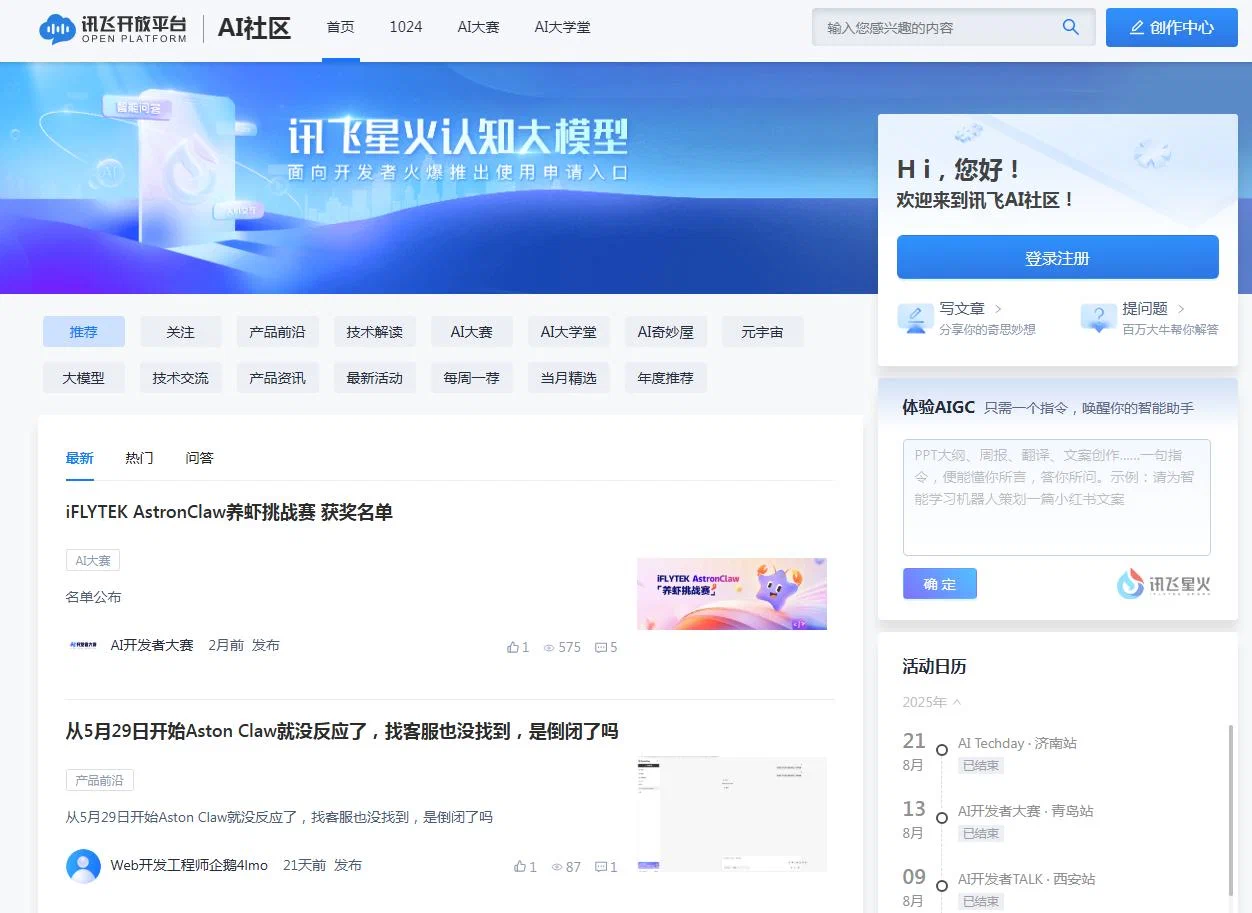Click timeline dot for AI Techday 济南站
The height and width of the screenshot is (913, 1252).
(x=941, y=750)
